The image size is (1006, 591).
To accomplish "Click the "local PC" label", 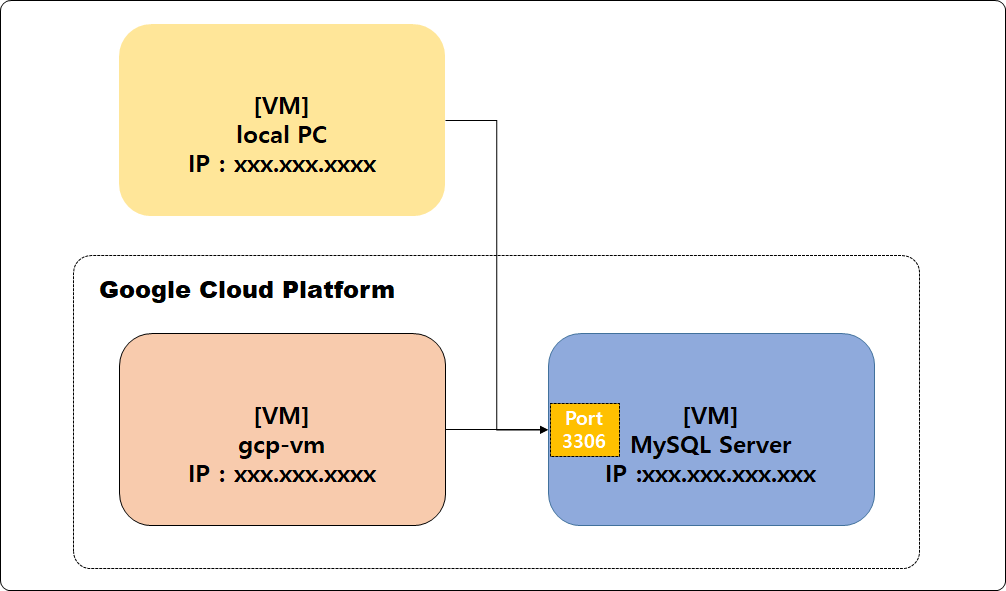I will 282,135.
